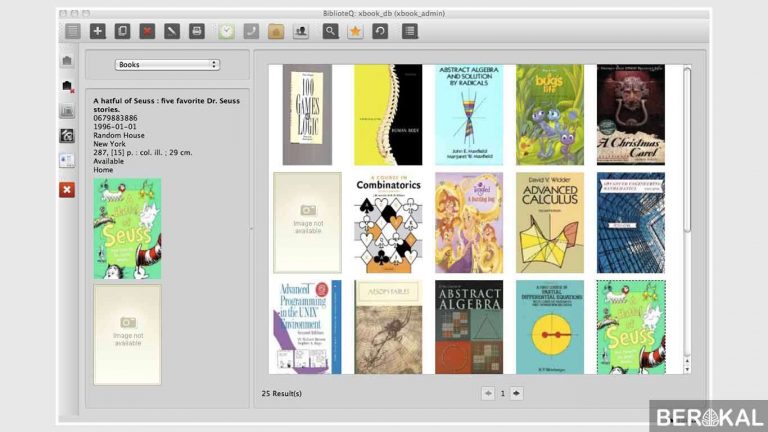Select the Advanced Calculus book cover
The image size is (768, 432).
pyautogui.click(x=549, y=222)
